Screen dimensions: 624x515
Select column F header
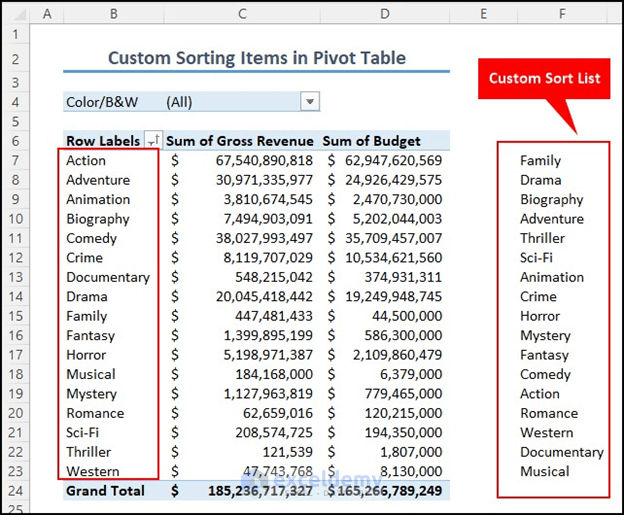click(x=563, y=15)
